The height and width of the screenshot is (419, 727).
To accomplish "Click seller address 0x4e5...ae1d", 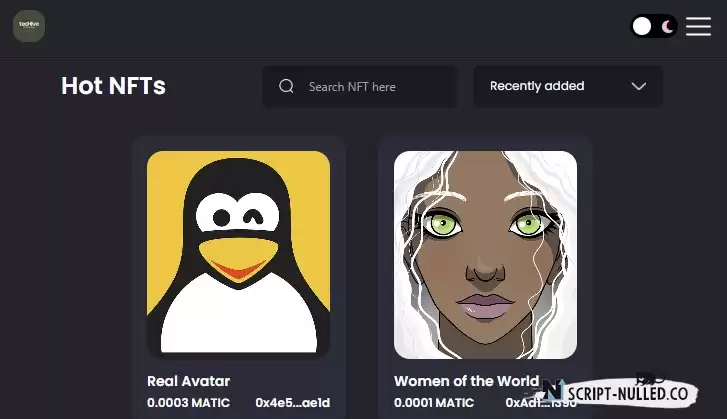I will 293,403.
